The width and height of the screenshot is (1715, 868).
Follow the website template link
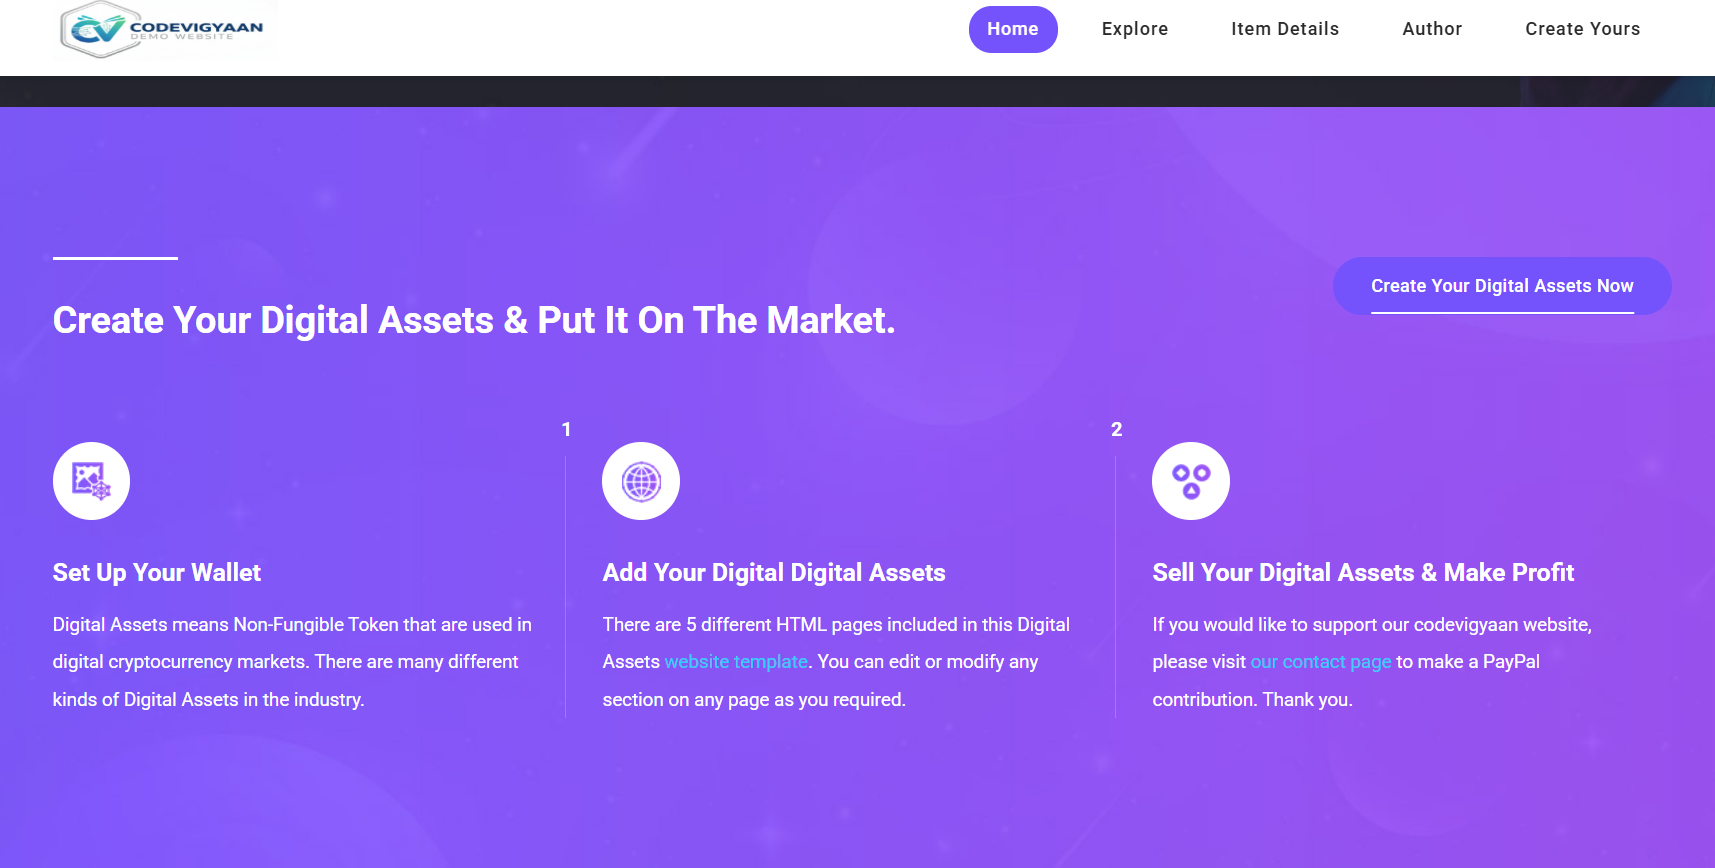pos(736,662)
